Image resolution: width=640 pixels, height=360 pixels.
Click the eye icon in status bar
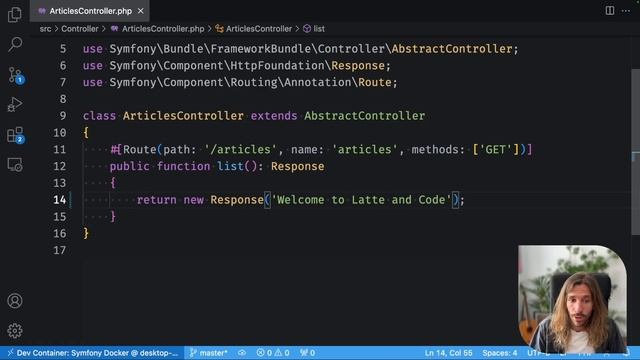coord(242,353)
